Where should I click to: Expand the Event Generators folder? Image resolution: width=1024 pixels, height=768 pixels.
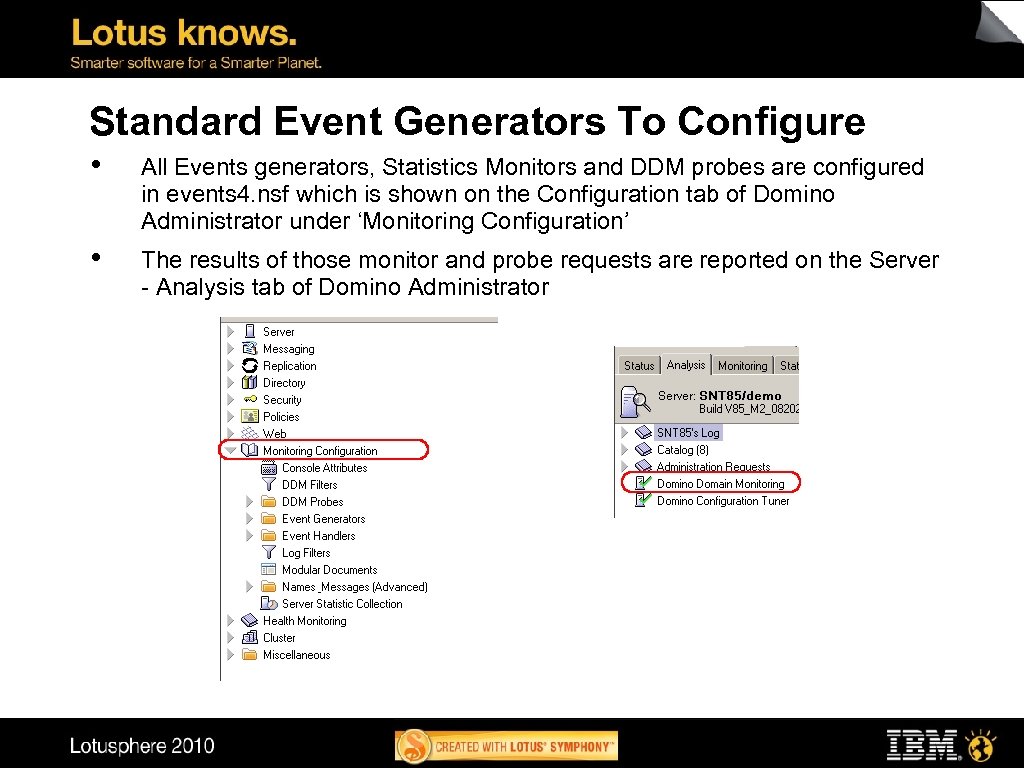coord(247,518)
